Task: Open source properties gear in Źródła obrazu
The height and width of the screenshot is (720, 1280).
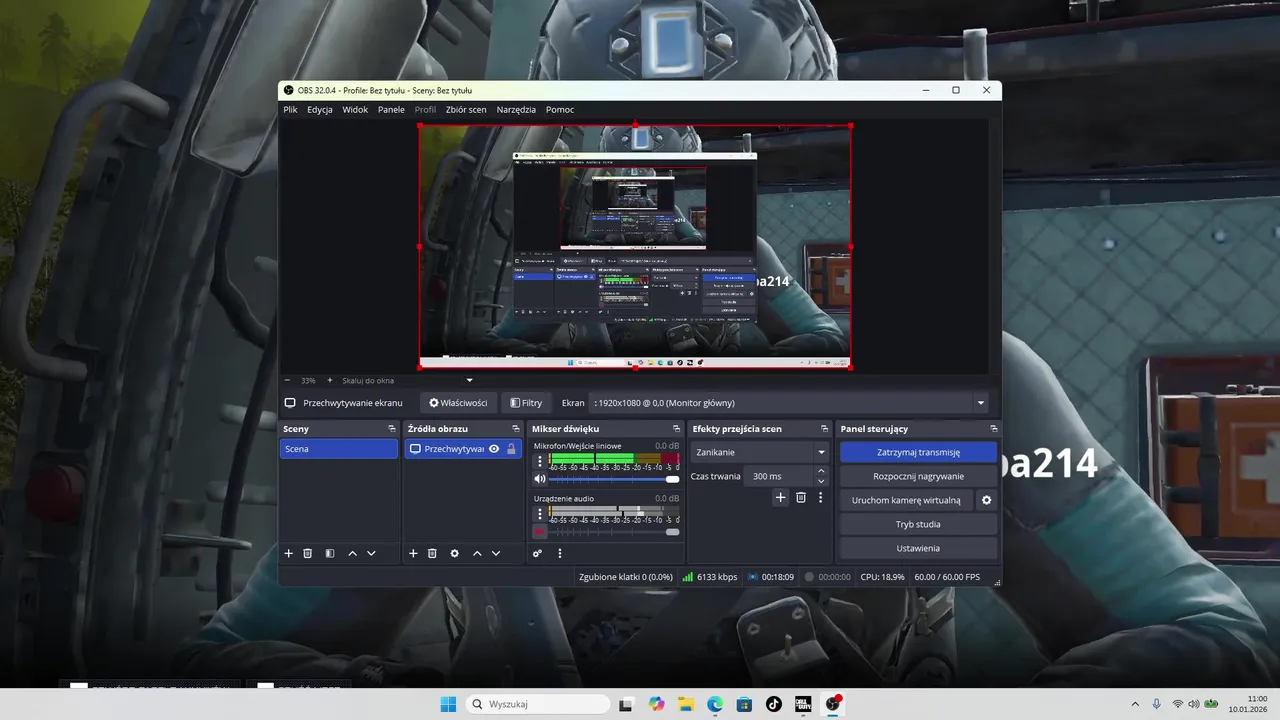Action: (454, 553)
